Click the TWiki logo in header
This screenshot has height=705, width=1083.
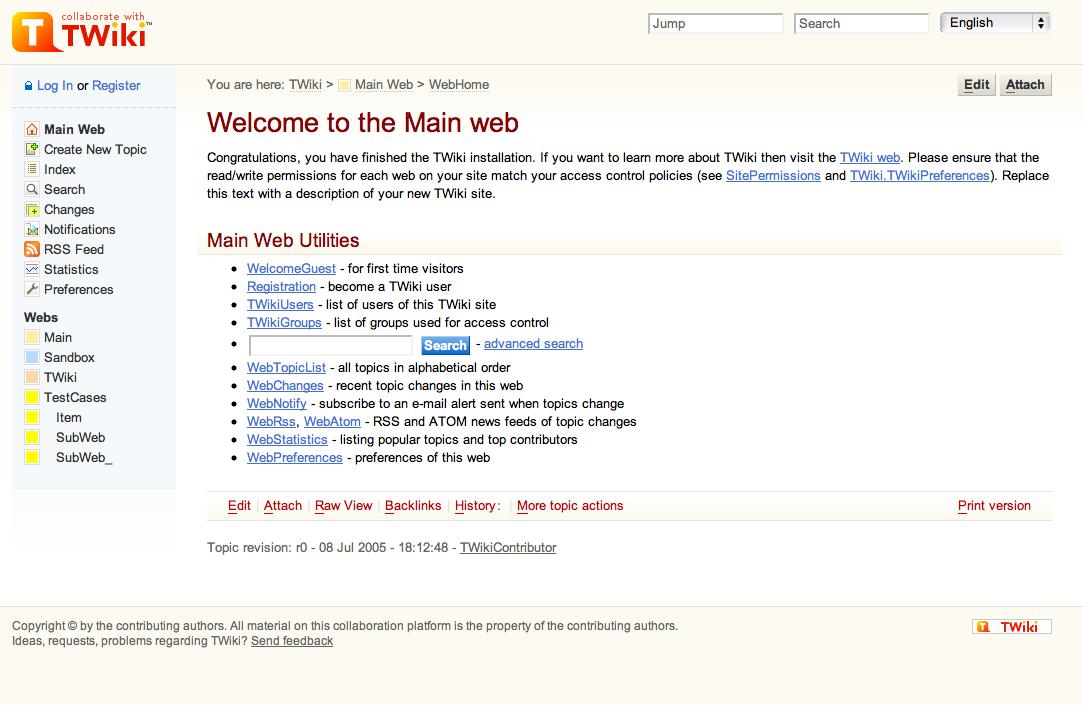click(x=80, y=31)
